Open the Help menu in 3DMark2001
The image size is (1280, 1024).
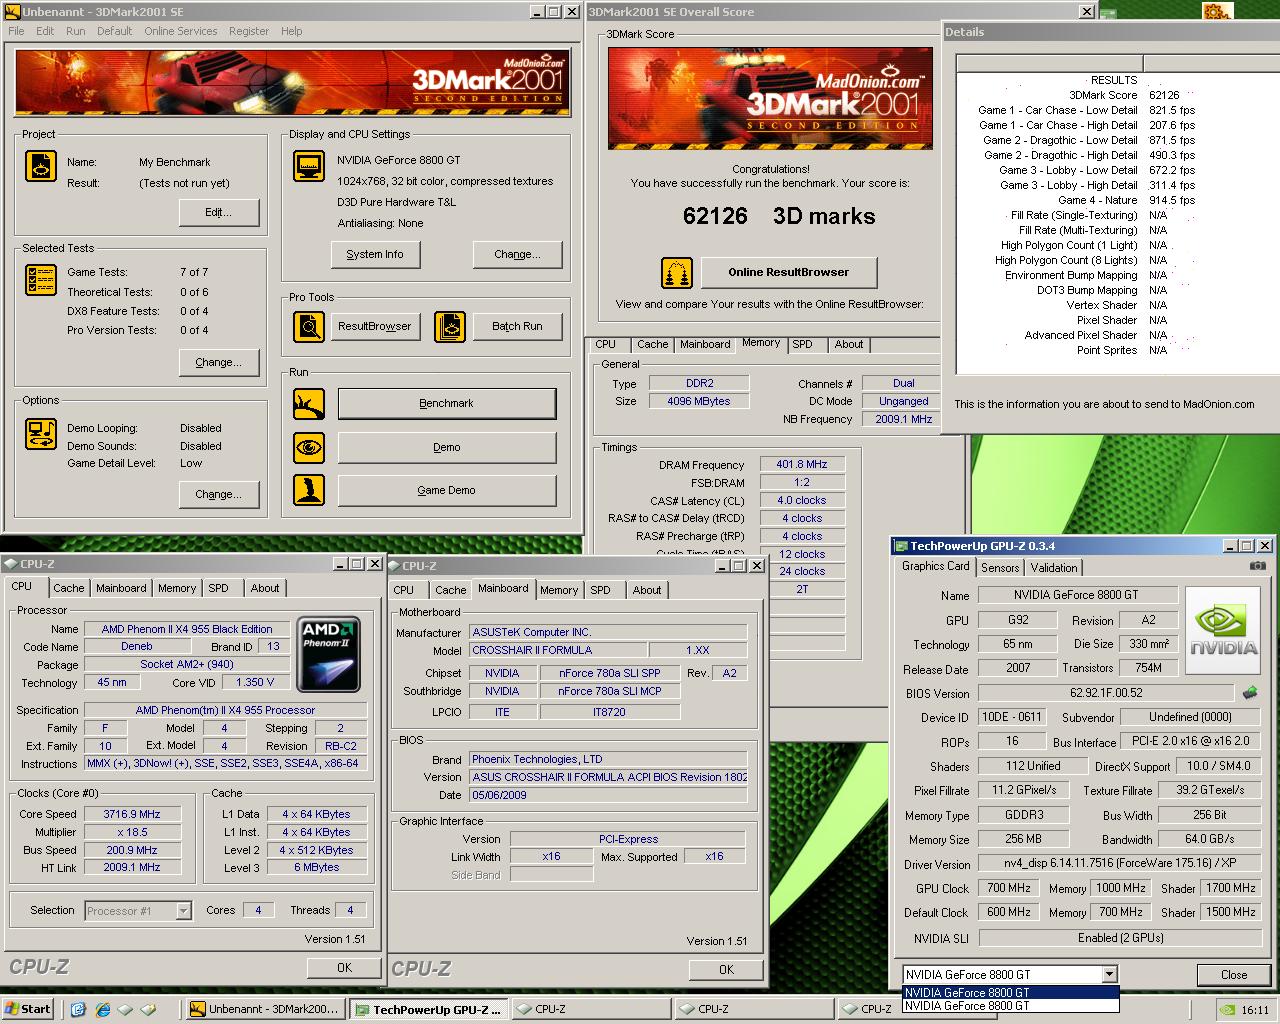coord(291,31)
